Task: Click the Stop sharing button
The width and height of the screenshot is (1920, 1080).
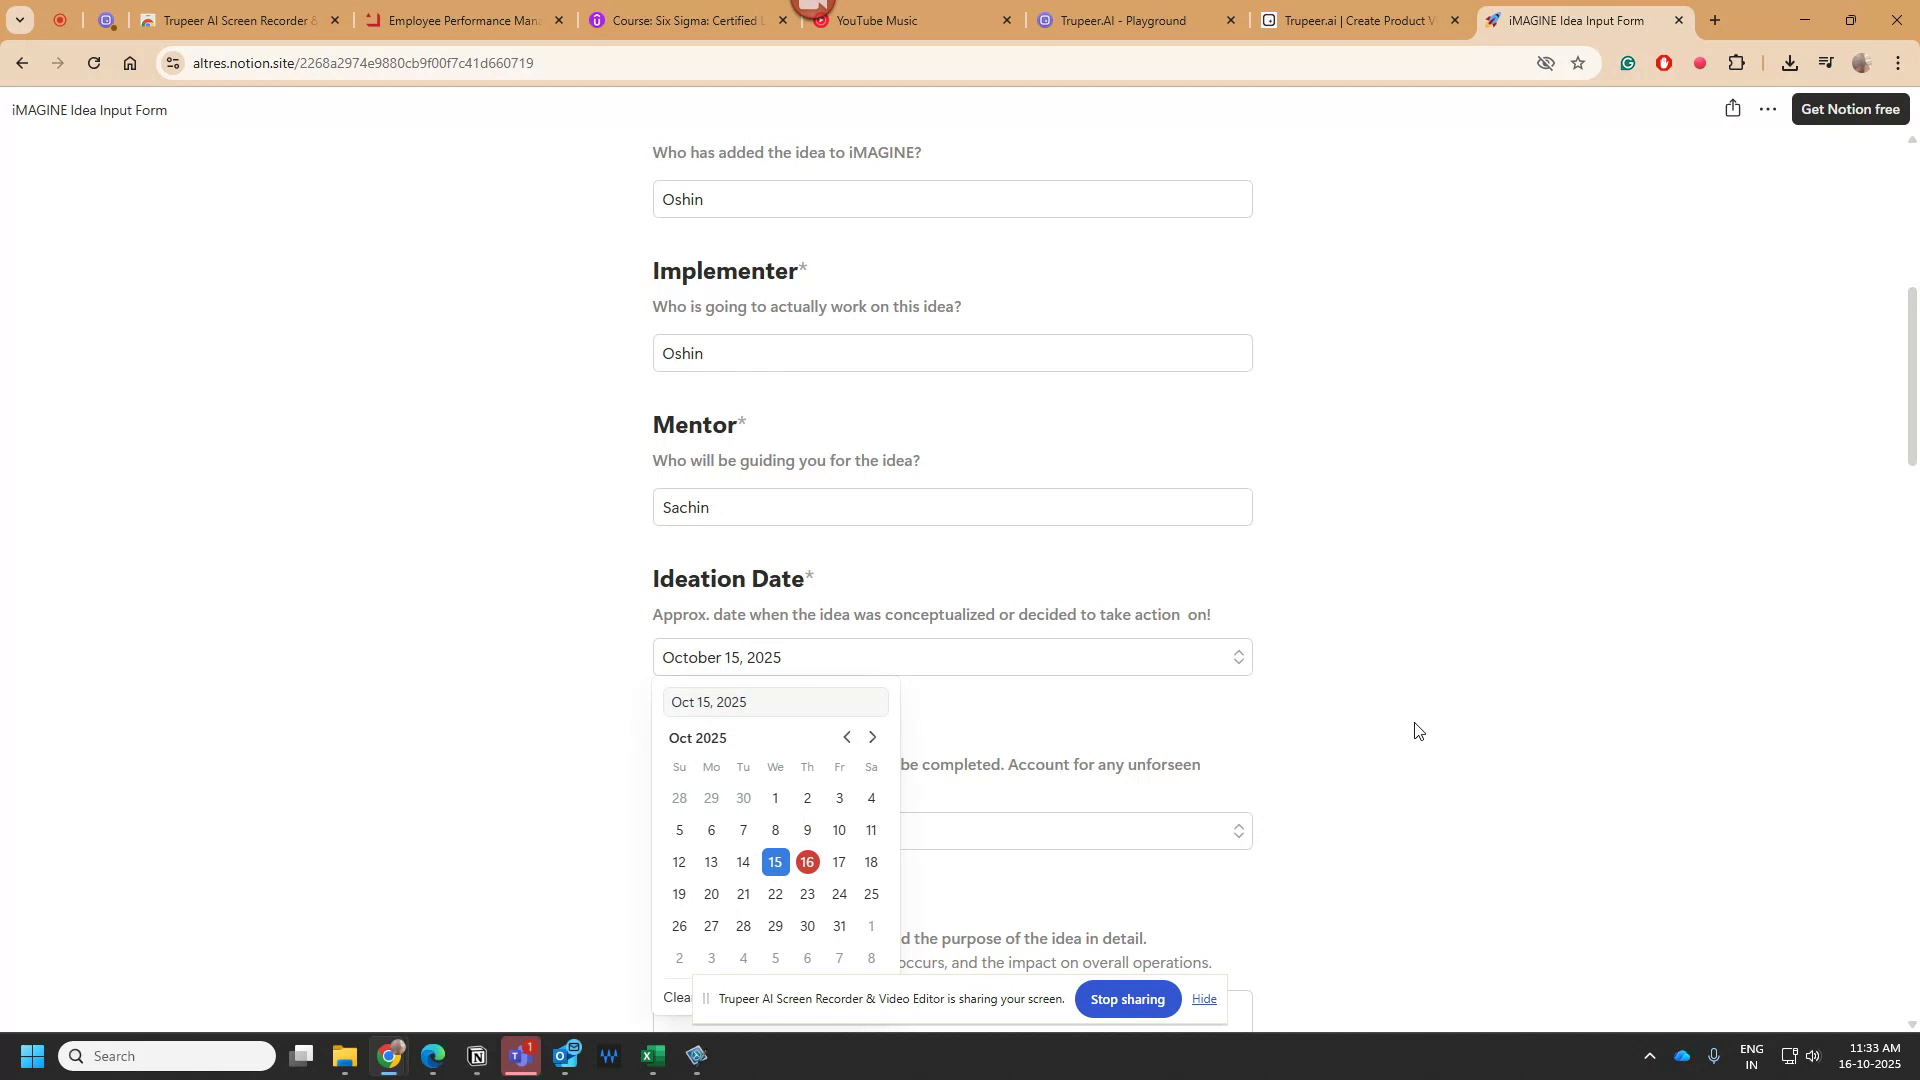Action: (1127, 998)
